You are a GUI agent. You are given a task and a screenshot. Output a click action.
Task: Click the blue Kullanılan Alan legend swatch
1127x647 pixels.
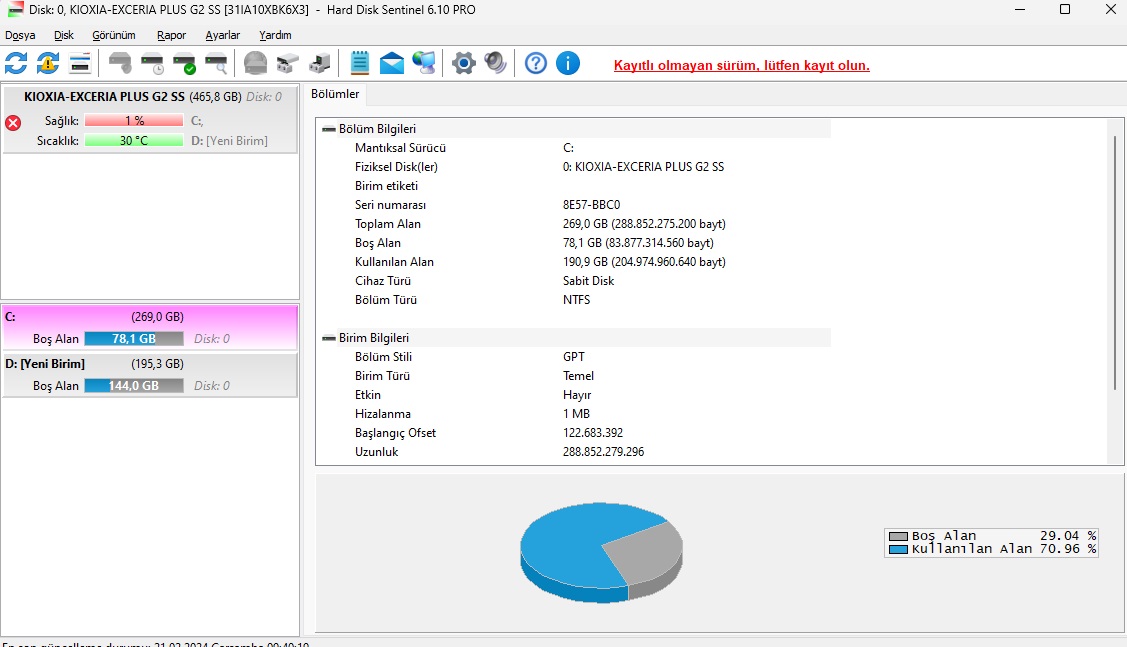click(x=898, y=549)
